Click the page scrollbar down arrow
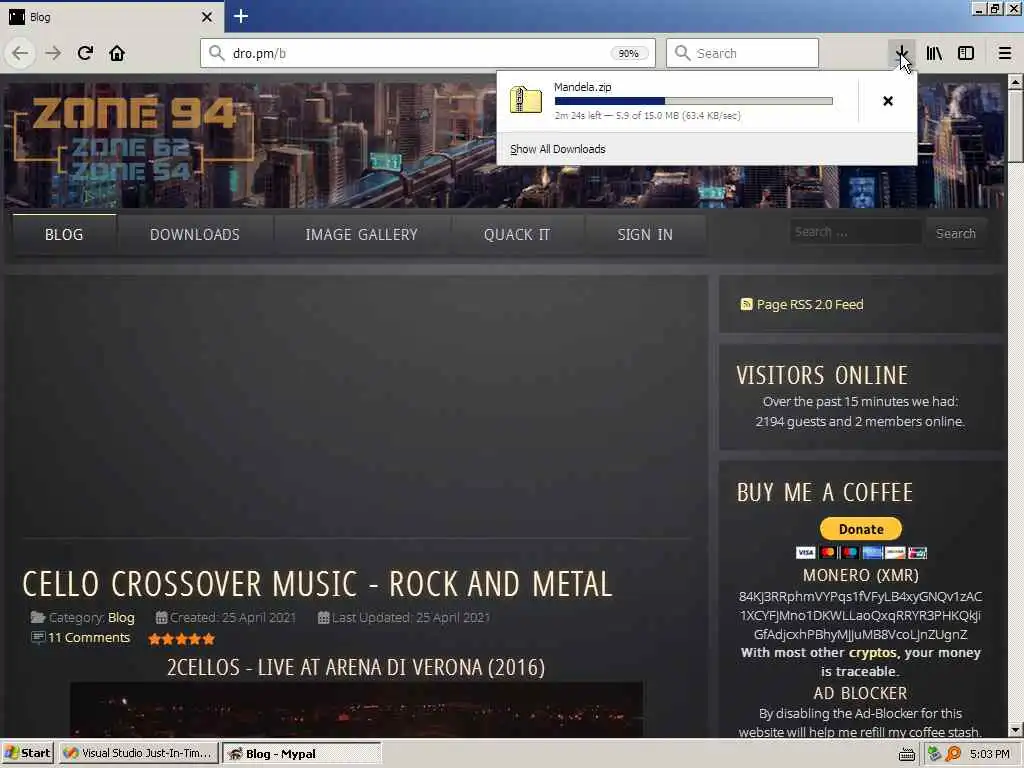 pyautogui.click(x=1015, y=730)
